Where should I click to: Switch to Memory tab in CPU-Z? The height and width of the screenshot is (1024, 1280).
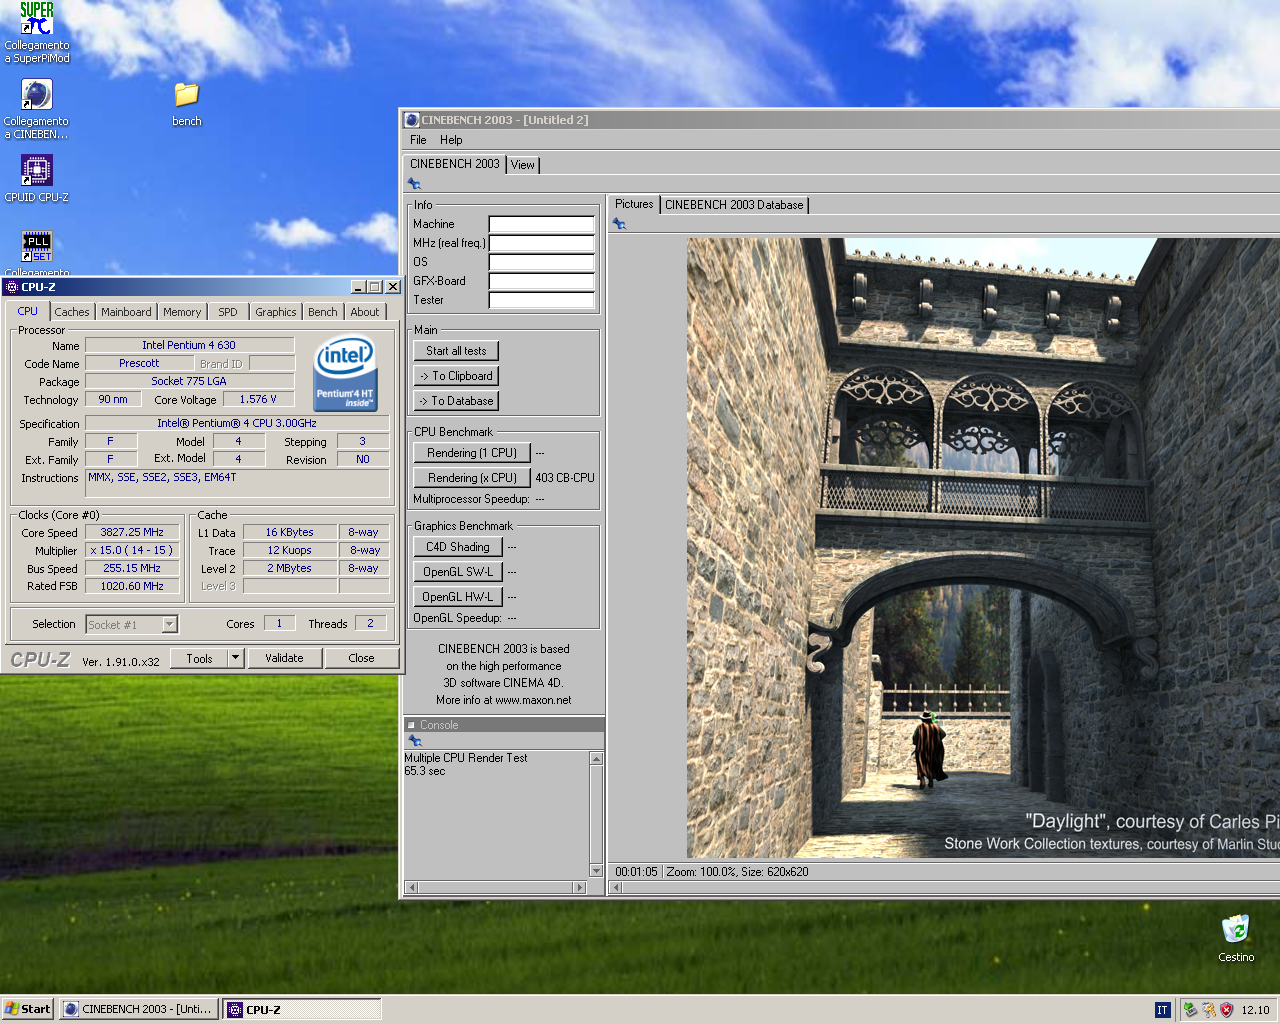182,312
